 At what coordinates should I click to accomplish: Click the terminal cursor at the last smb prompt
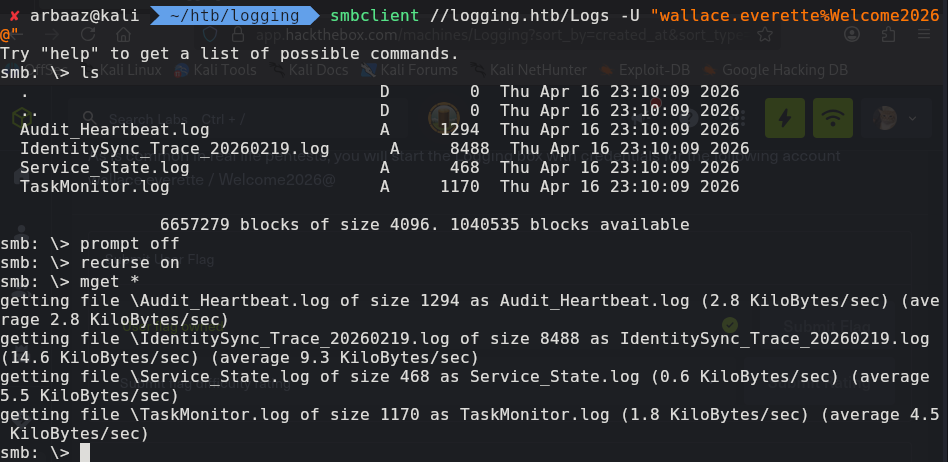pos(85,452)
